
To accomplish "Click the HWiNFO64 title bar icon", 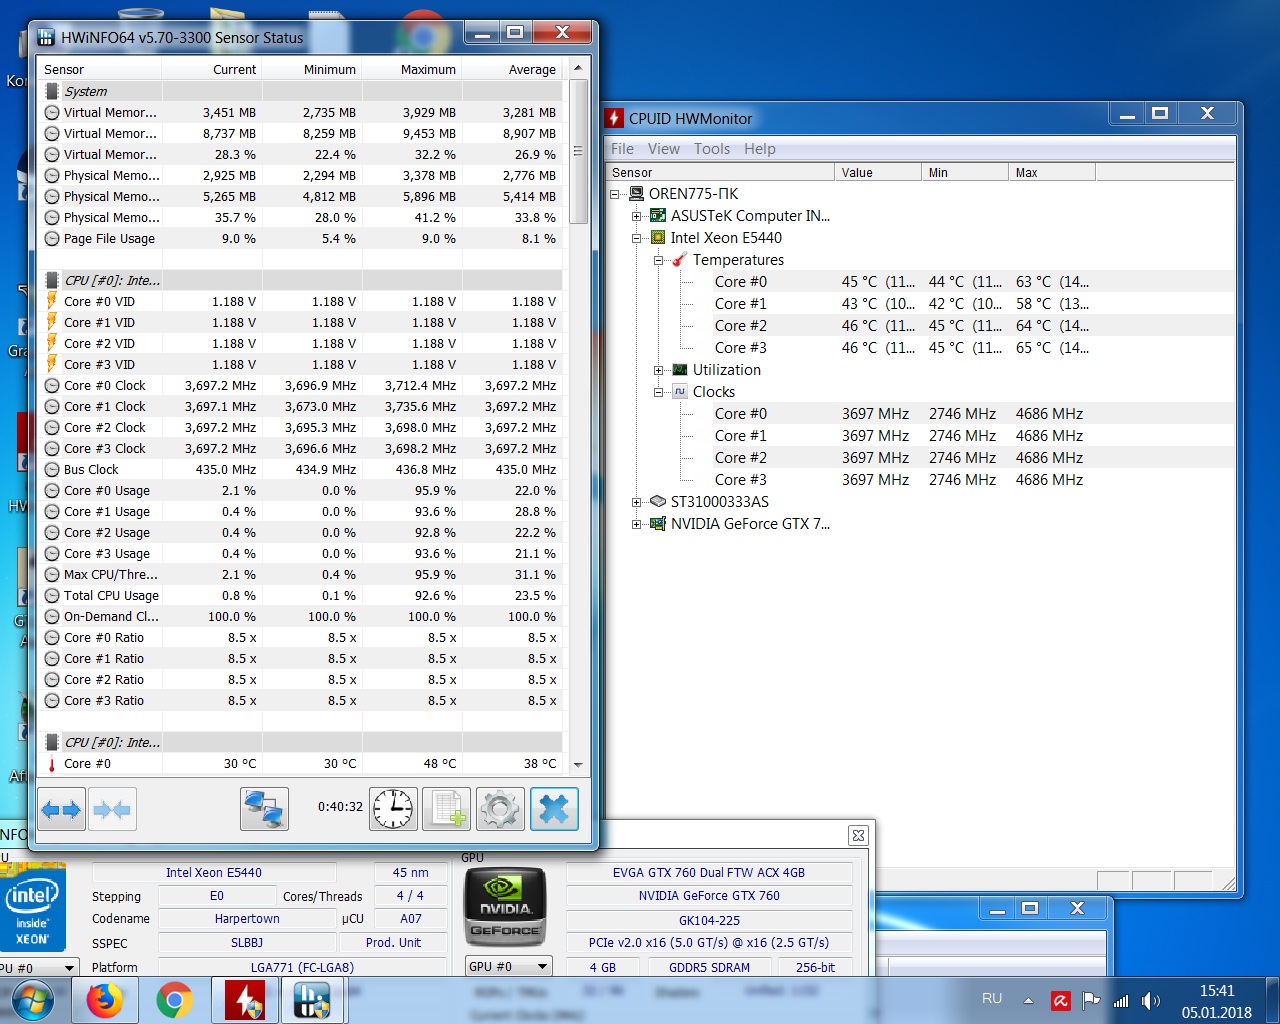I will tap(46, 38).
